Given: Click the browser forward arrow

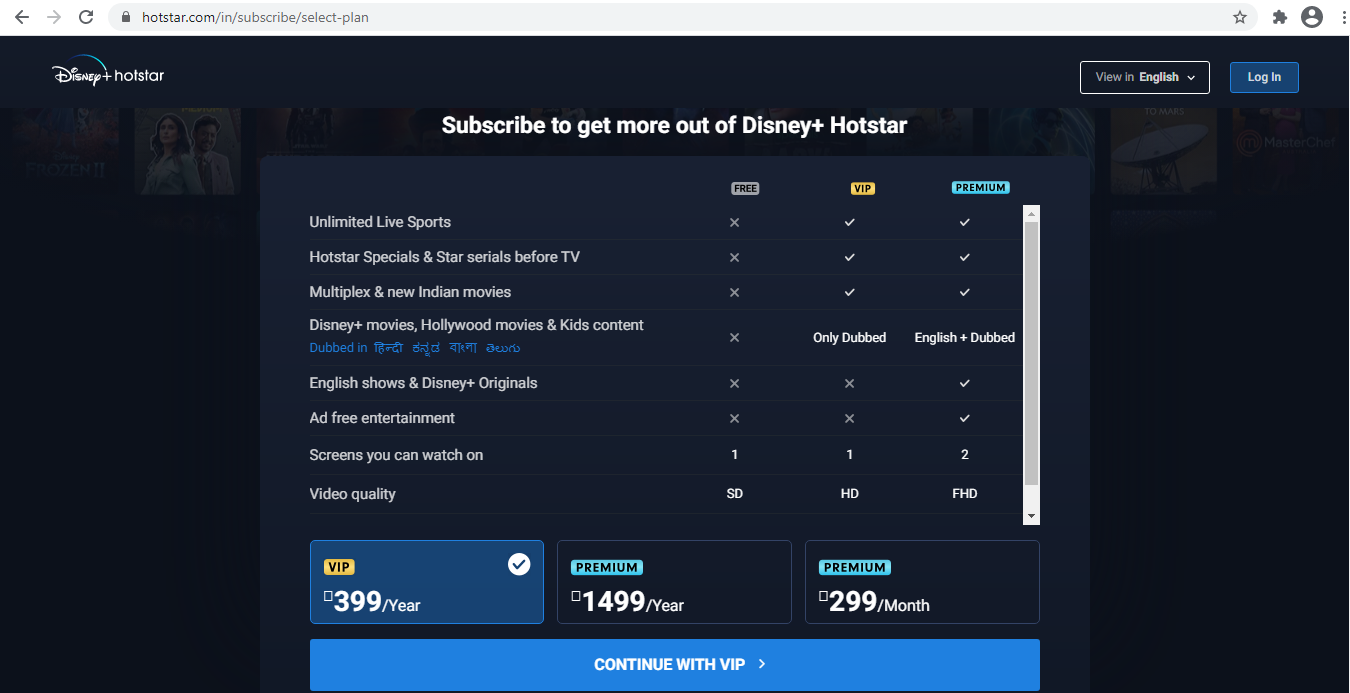Looking at the screenshot, I should pyautogui.click(x=54, y=17).
